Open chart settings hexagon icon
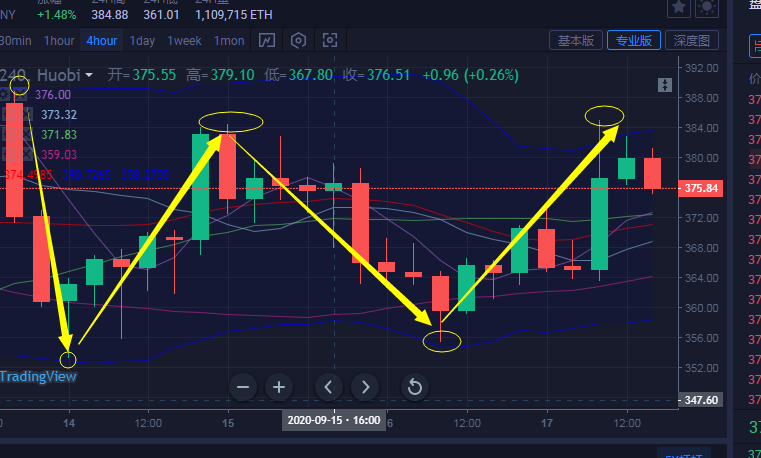This screenshot has width=761, height=458. point(298,41)
